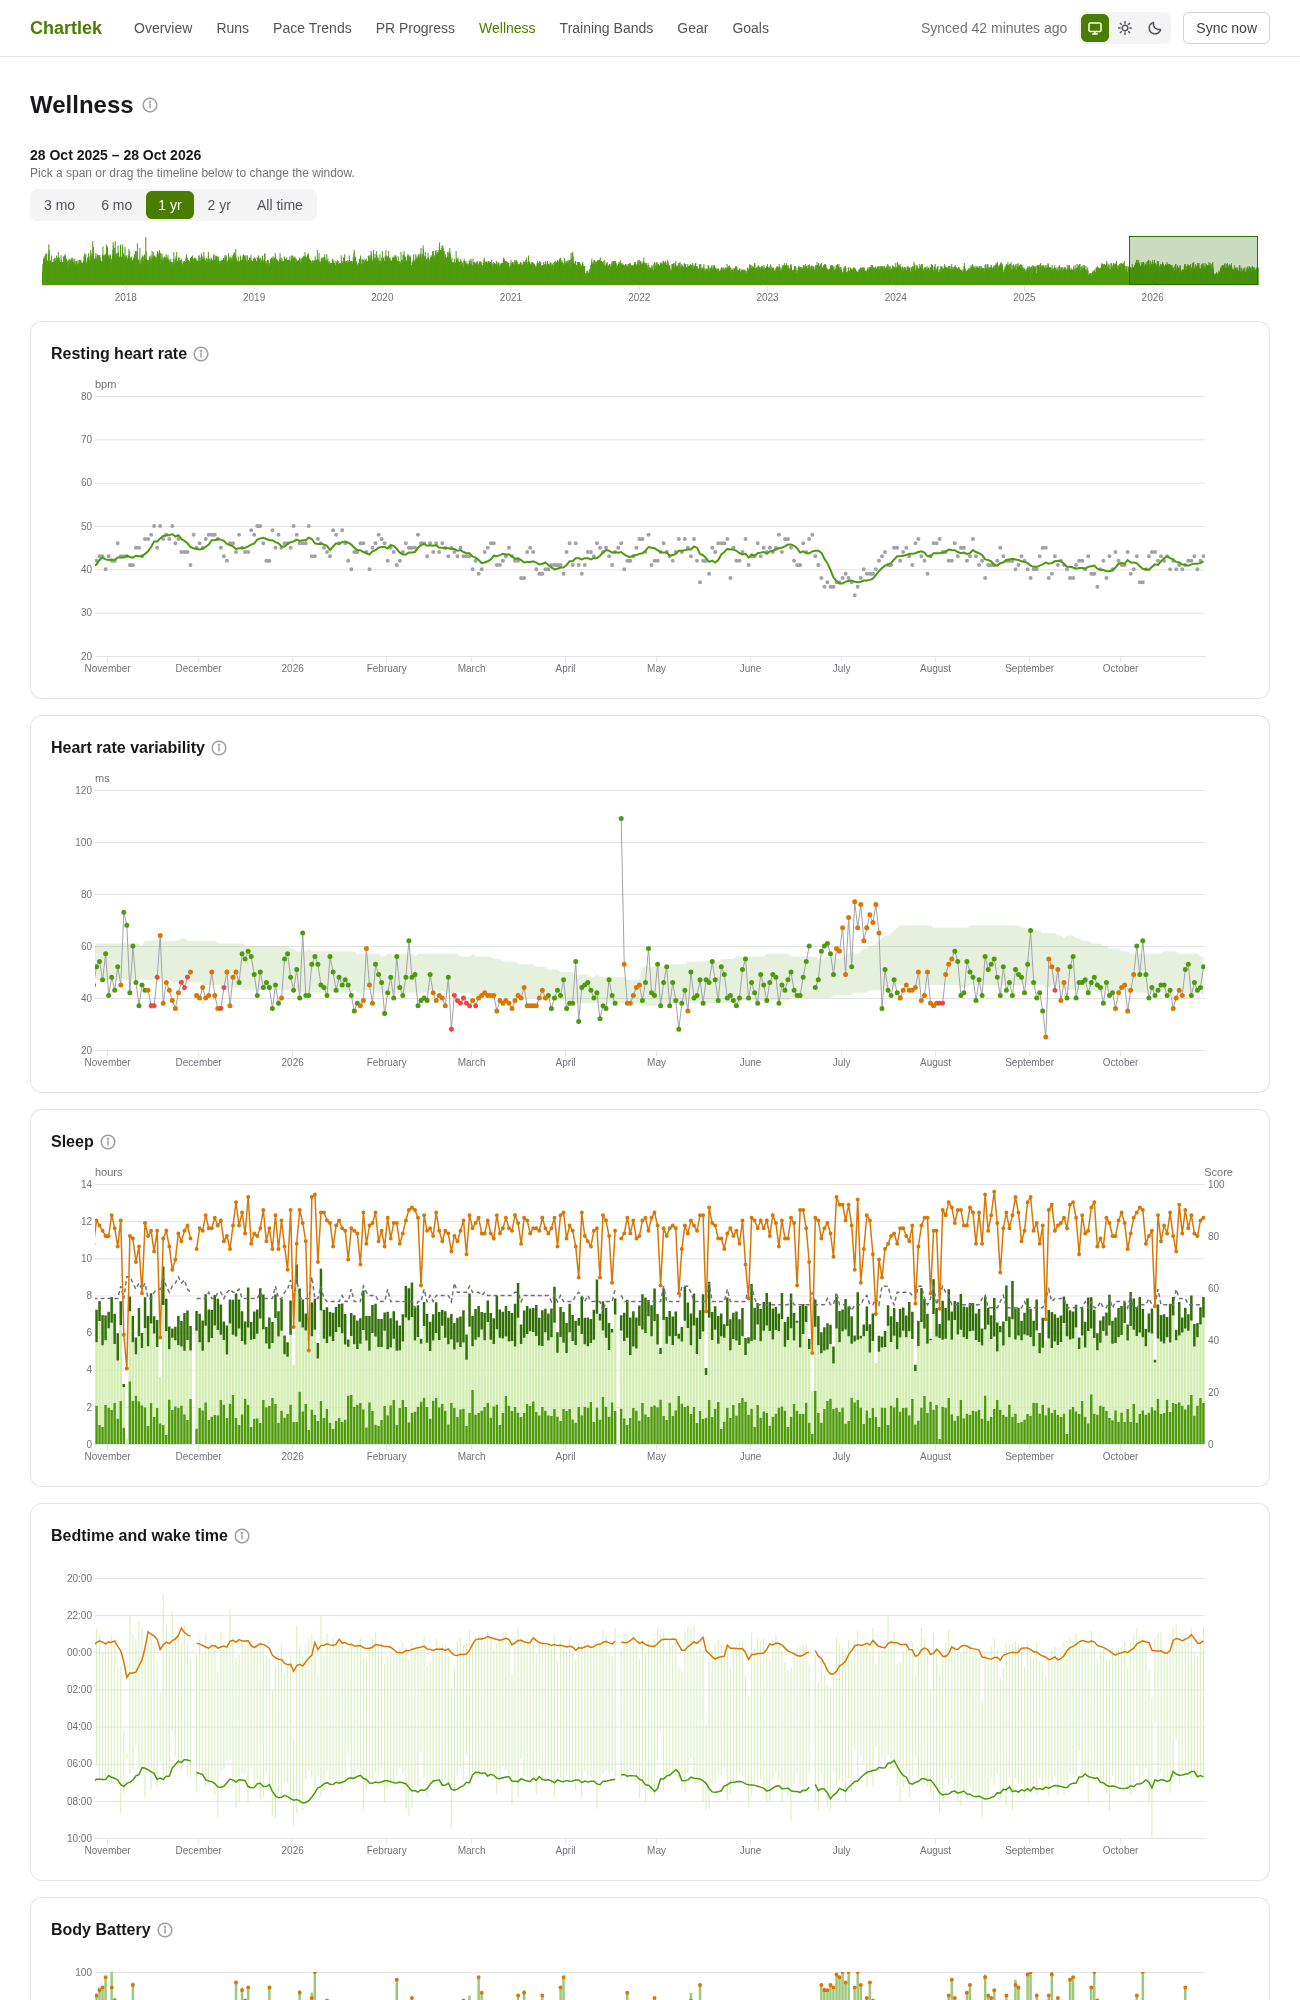Select the 1 yr span
The height and width of the screenshot is (2000, 1300).
click(x=170, y=205)
